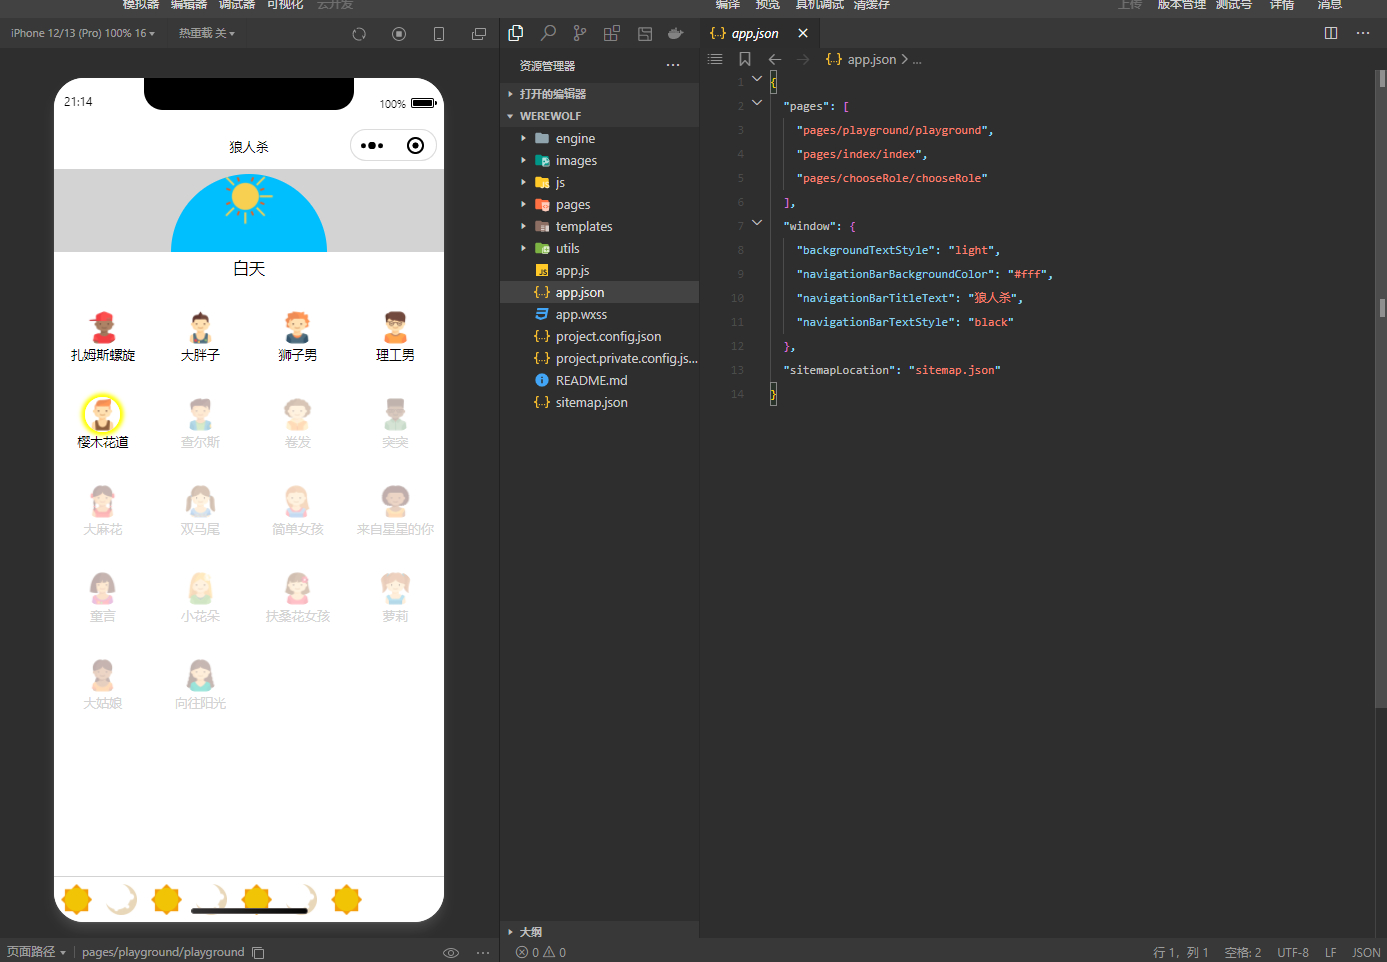Click the errors and warnings counter
1387x962 pixels.
click(541, 953)
